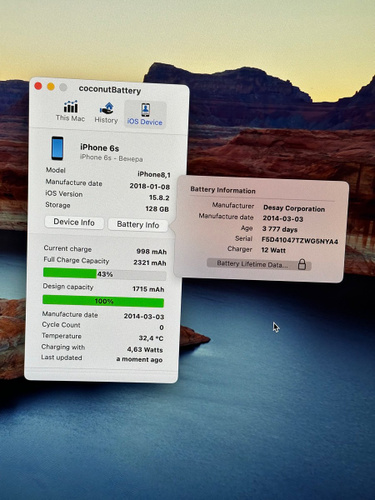Image resolution: width=375 pixels, height=500 pixels.
Task: Open Battery Lifetime Data button
Action: (259, 264)
